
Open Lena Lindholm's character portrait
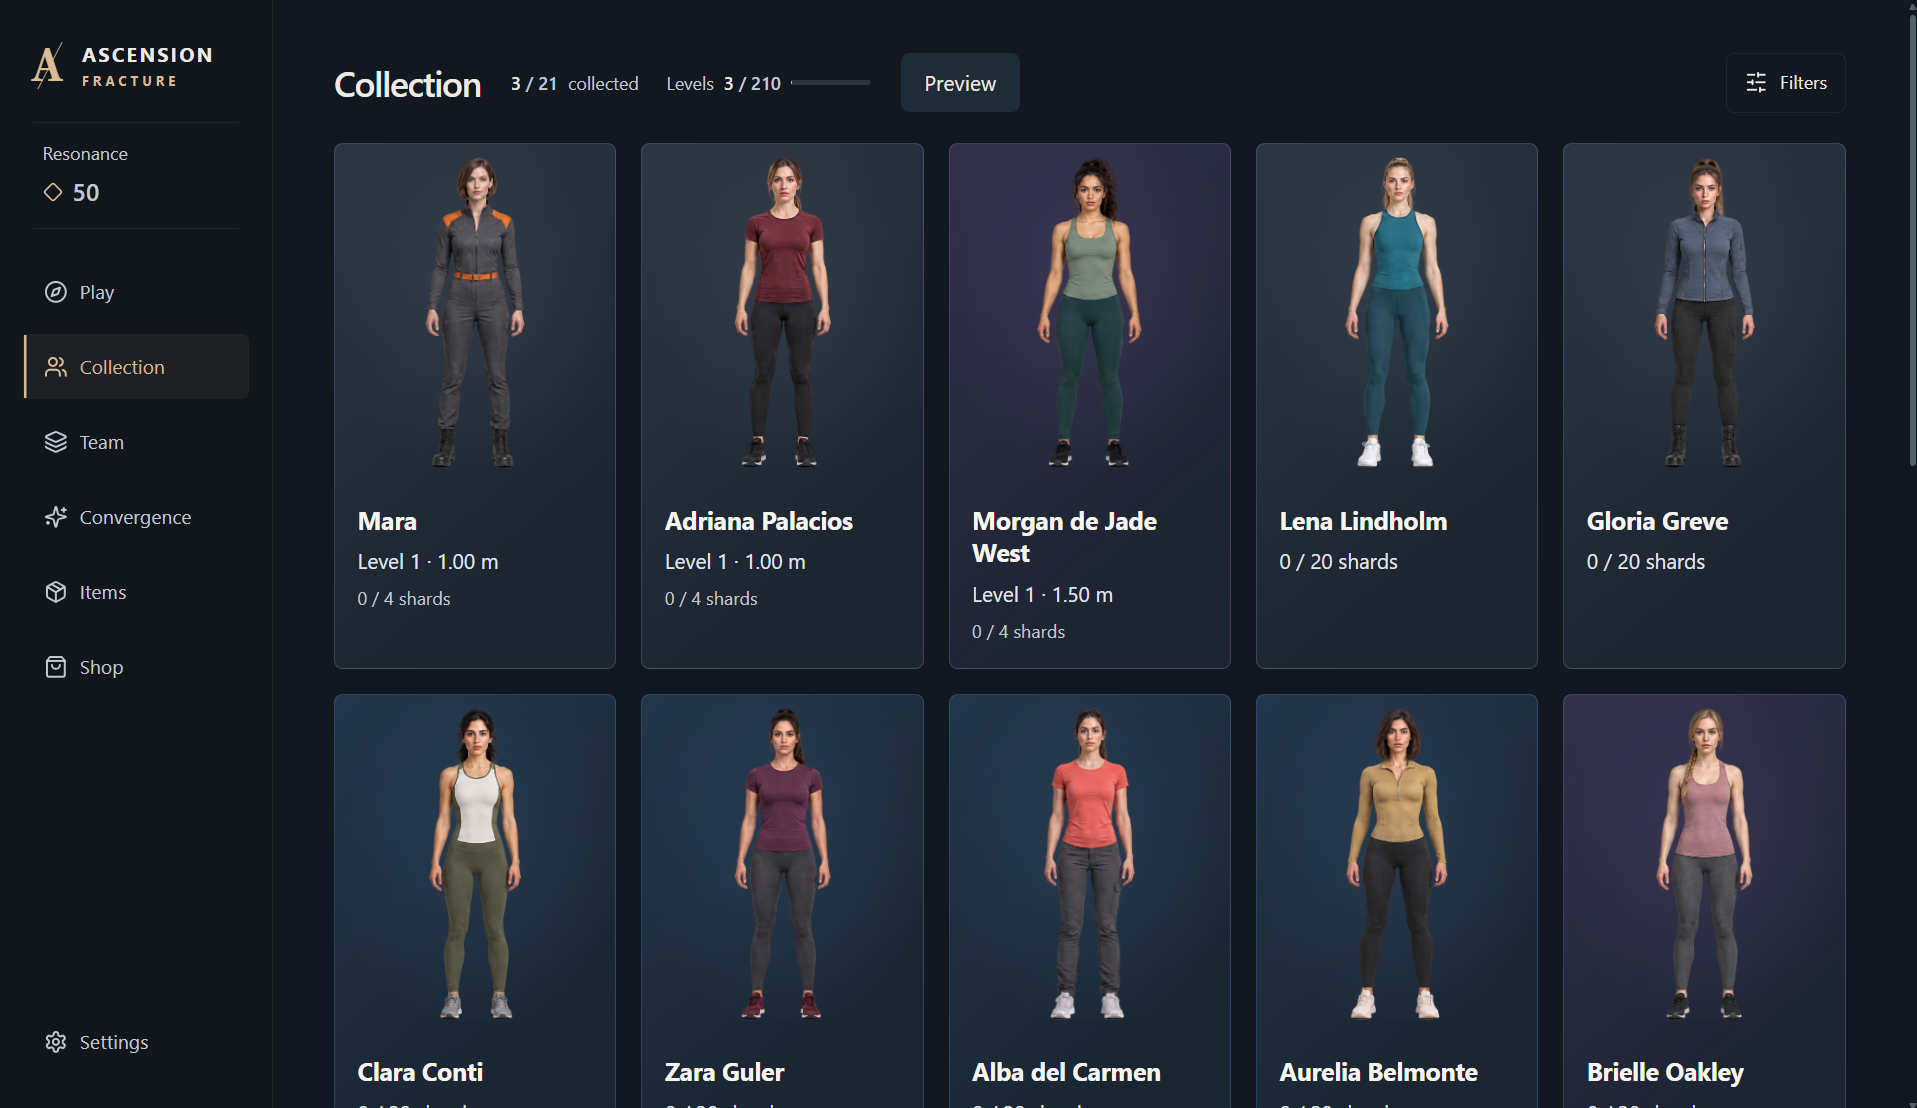pos(1397,312)
